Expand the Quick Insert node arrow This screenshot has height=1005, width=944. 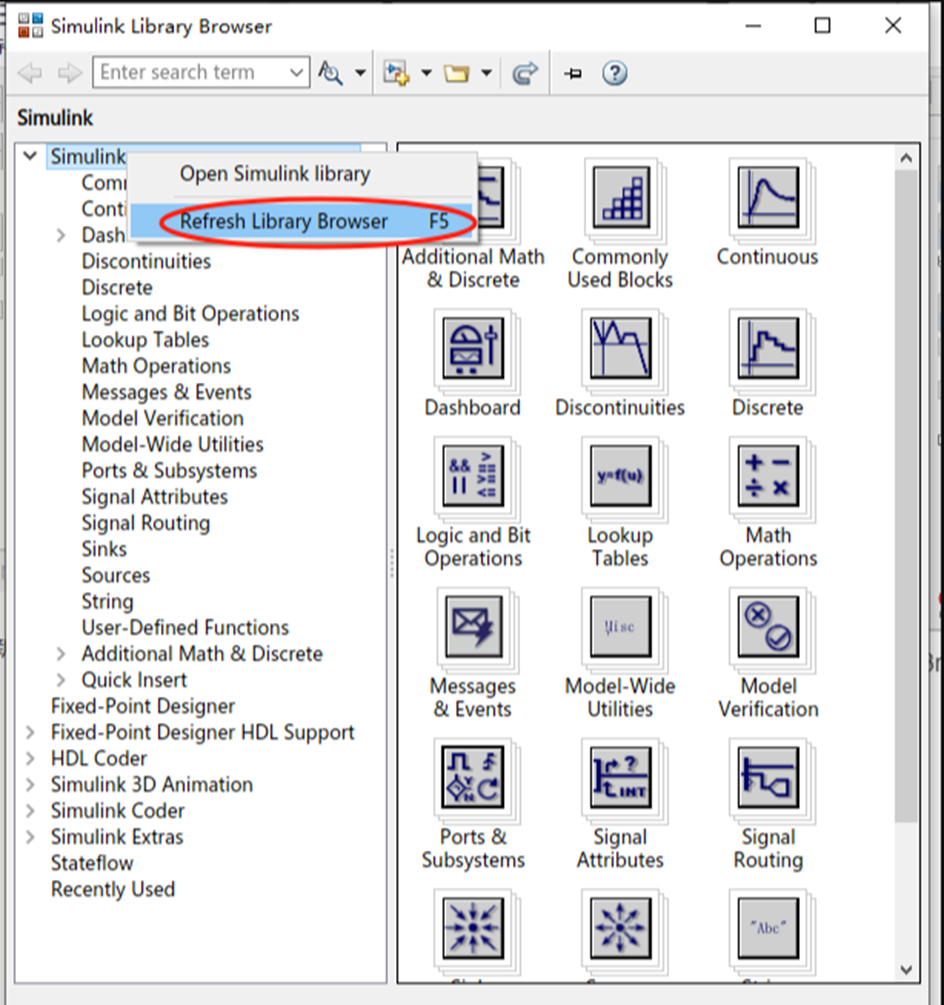[x=61, y=680]
